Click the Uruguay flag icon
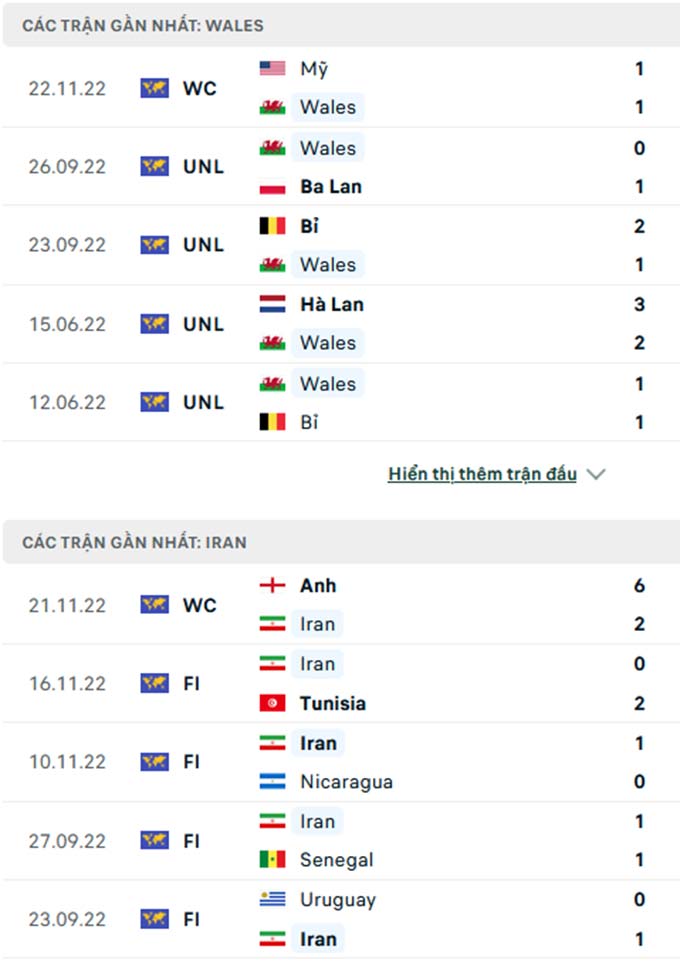680x970 pixels. [x=272, y=900]
